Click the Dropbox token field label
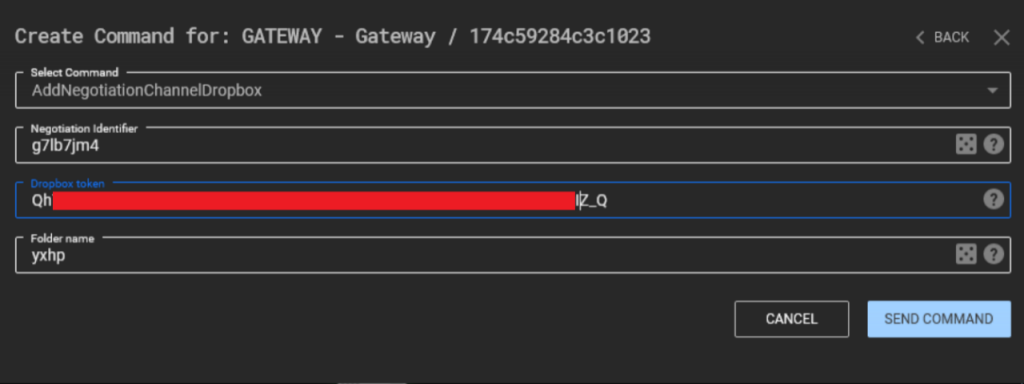Screen dimensions: 1024x384 (x=67, y=184)
